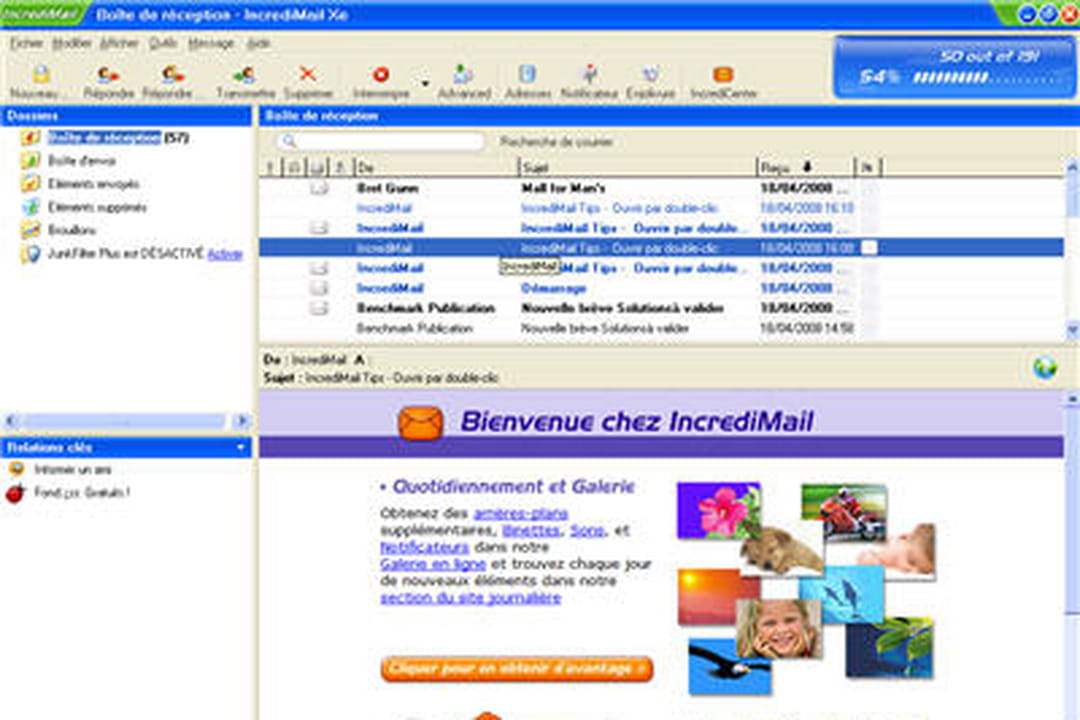This screenshot has width=1080, height=720.
Task: Click the 54% download progress panel
Action: pyautogui.click(x=955, y=67)
